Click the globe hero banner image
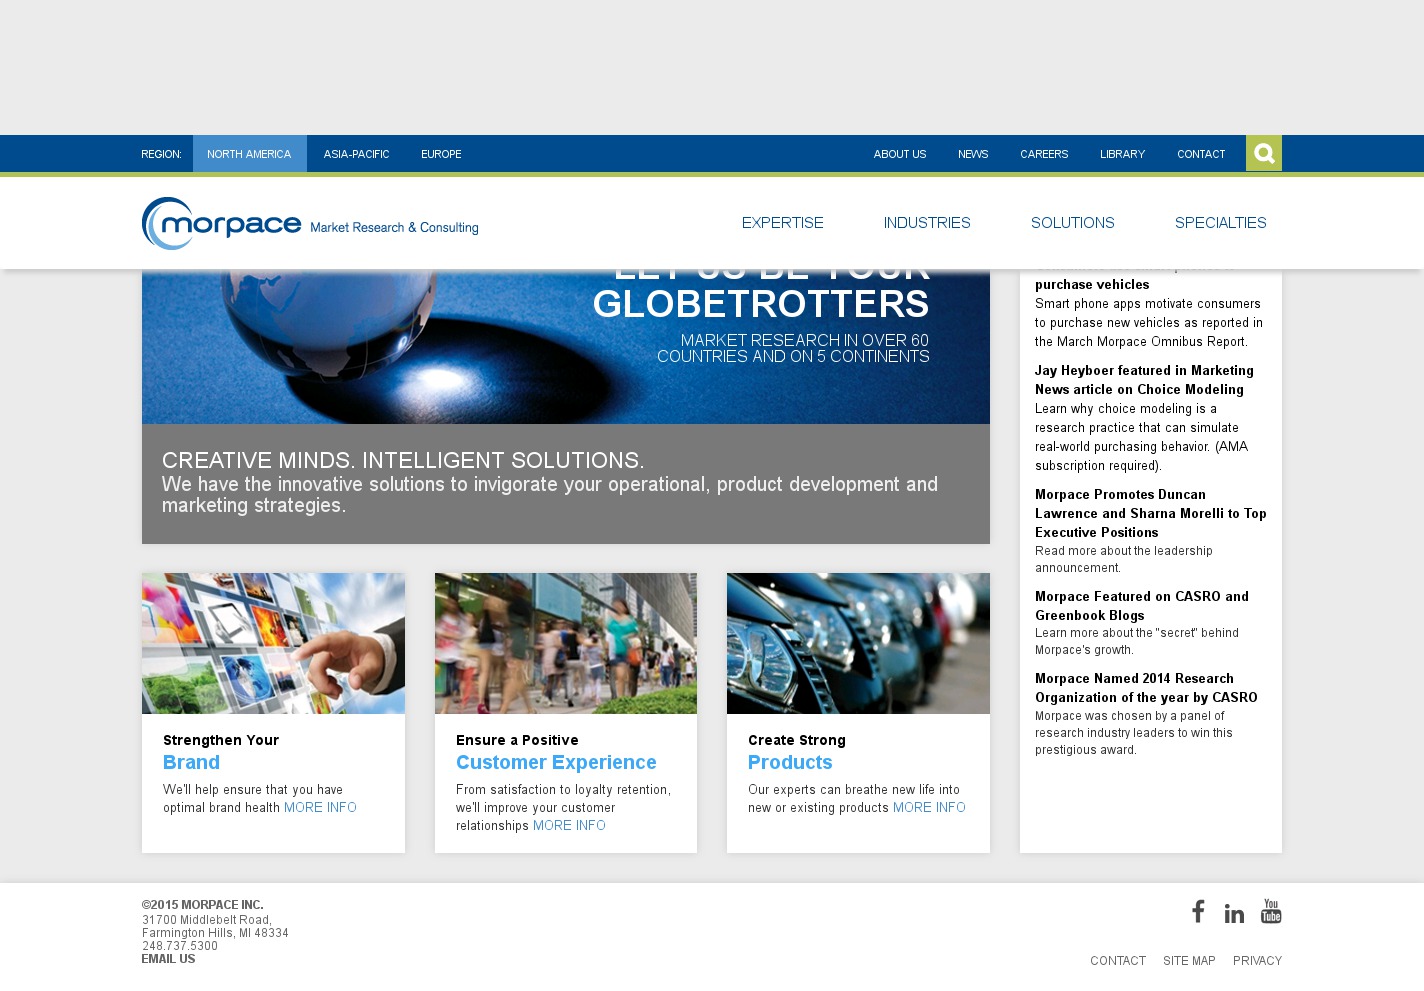The image size is (1424, 991). tap(566, 346)
